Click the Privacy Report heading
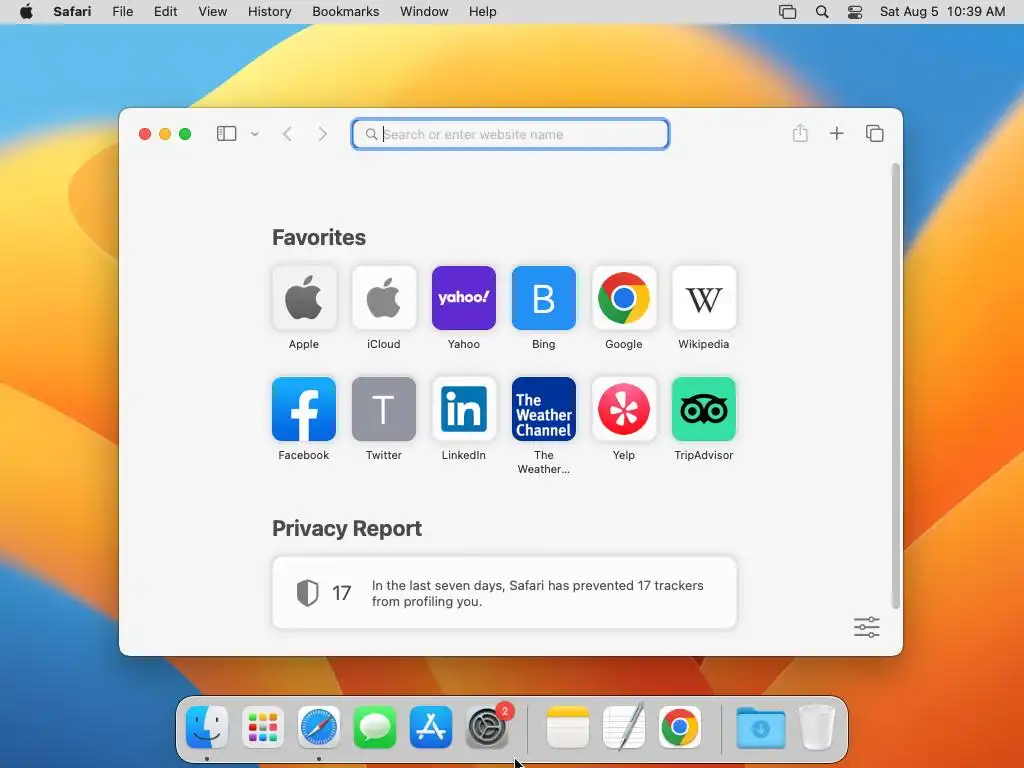The height and width of the screenshot is (768, 1024). point(347,528)
